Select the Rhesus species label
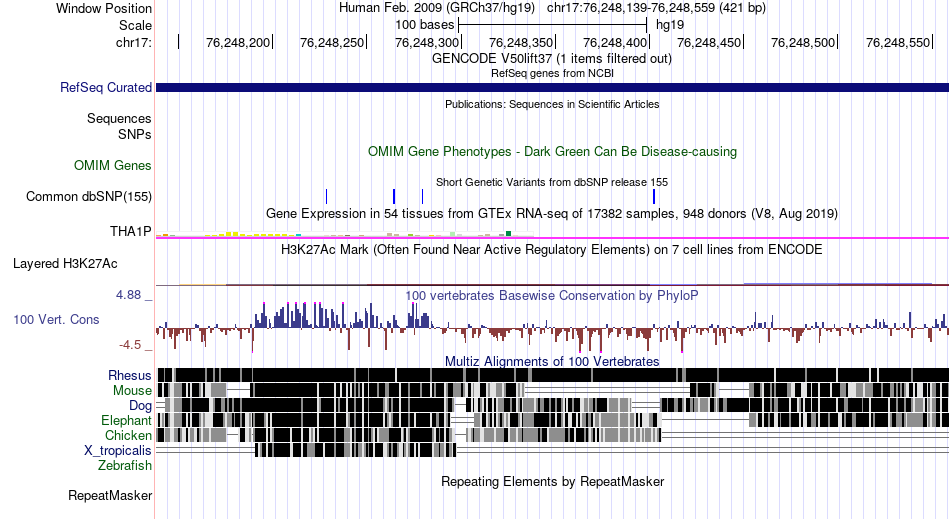Viewport: 950px width, 519px height. click(x=130, y=375)
